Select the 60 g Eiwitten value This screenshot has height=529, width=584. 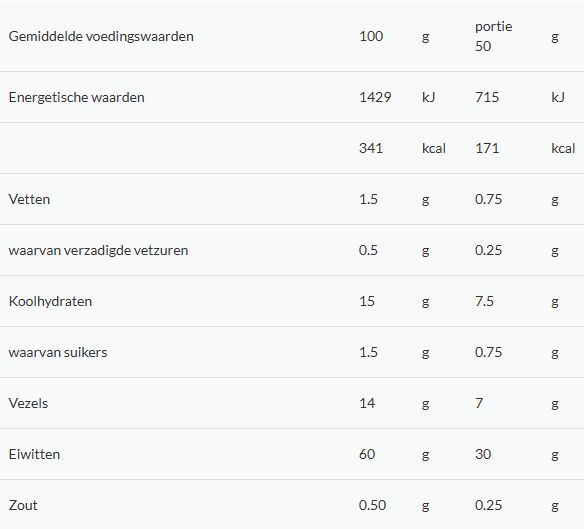pyautogui.click(x=367, y=454)
